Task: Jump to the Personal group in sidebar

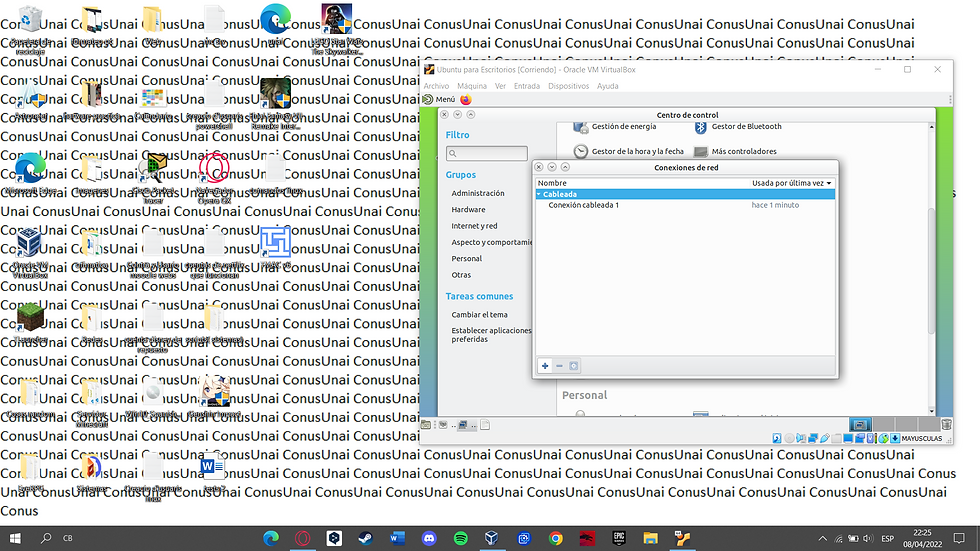Action: (x=466, y=259)
